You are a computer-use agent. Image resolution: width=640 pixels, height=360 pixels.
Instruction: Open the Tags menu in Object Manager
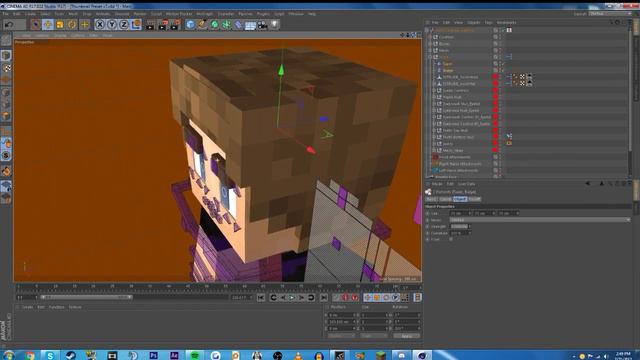(x=489, y=22)
